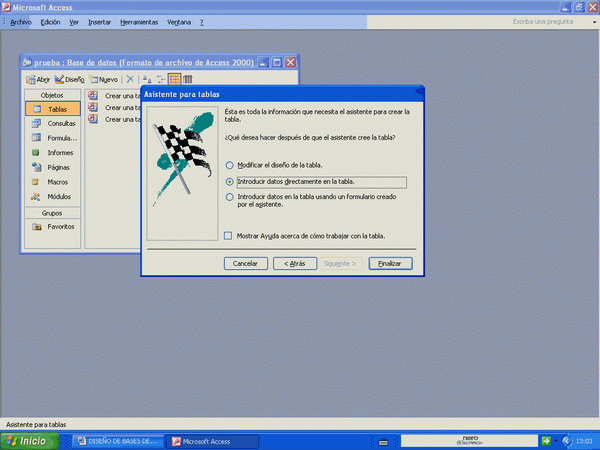Select the third 'Crear una ta...' shortcut

(114, 119)
